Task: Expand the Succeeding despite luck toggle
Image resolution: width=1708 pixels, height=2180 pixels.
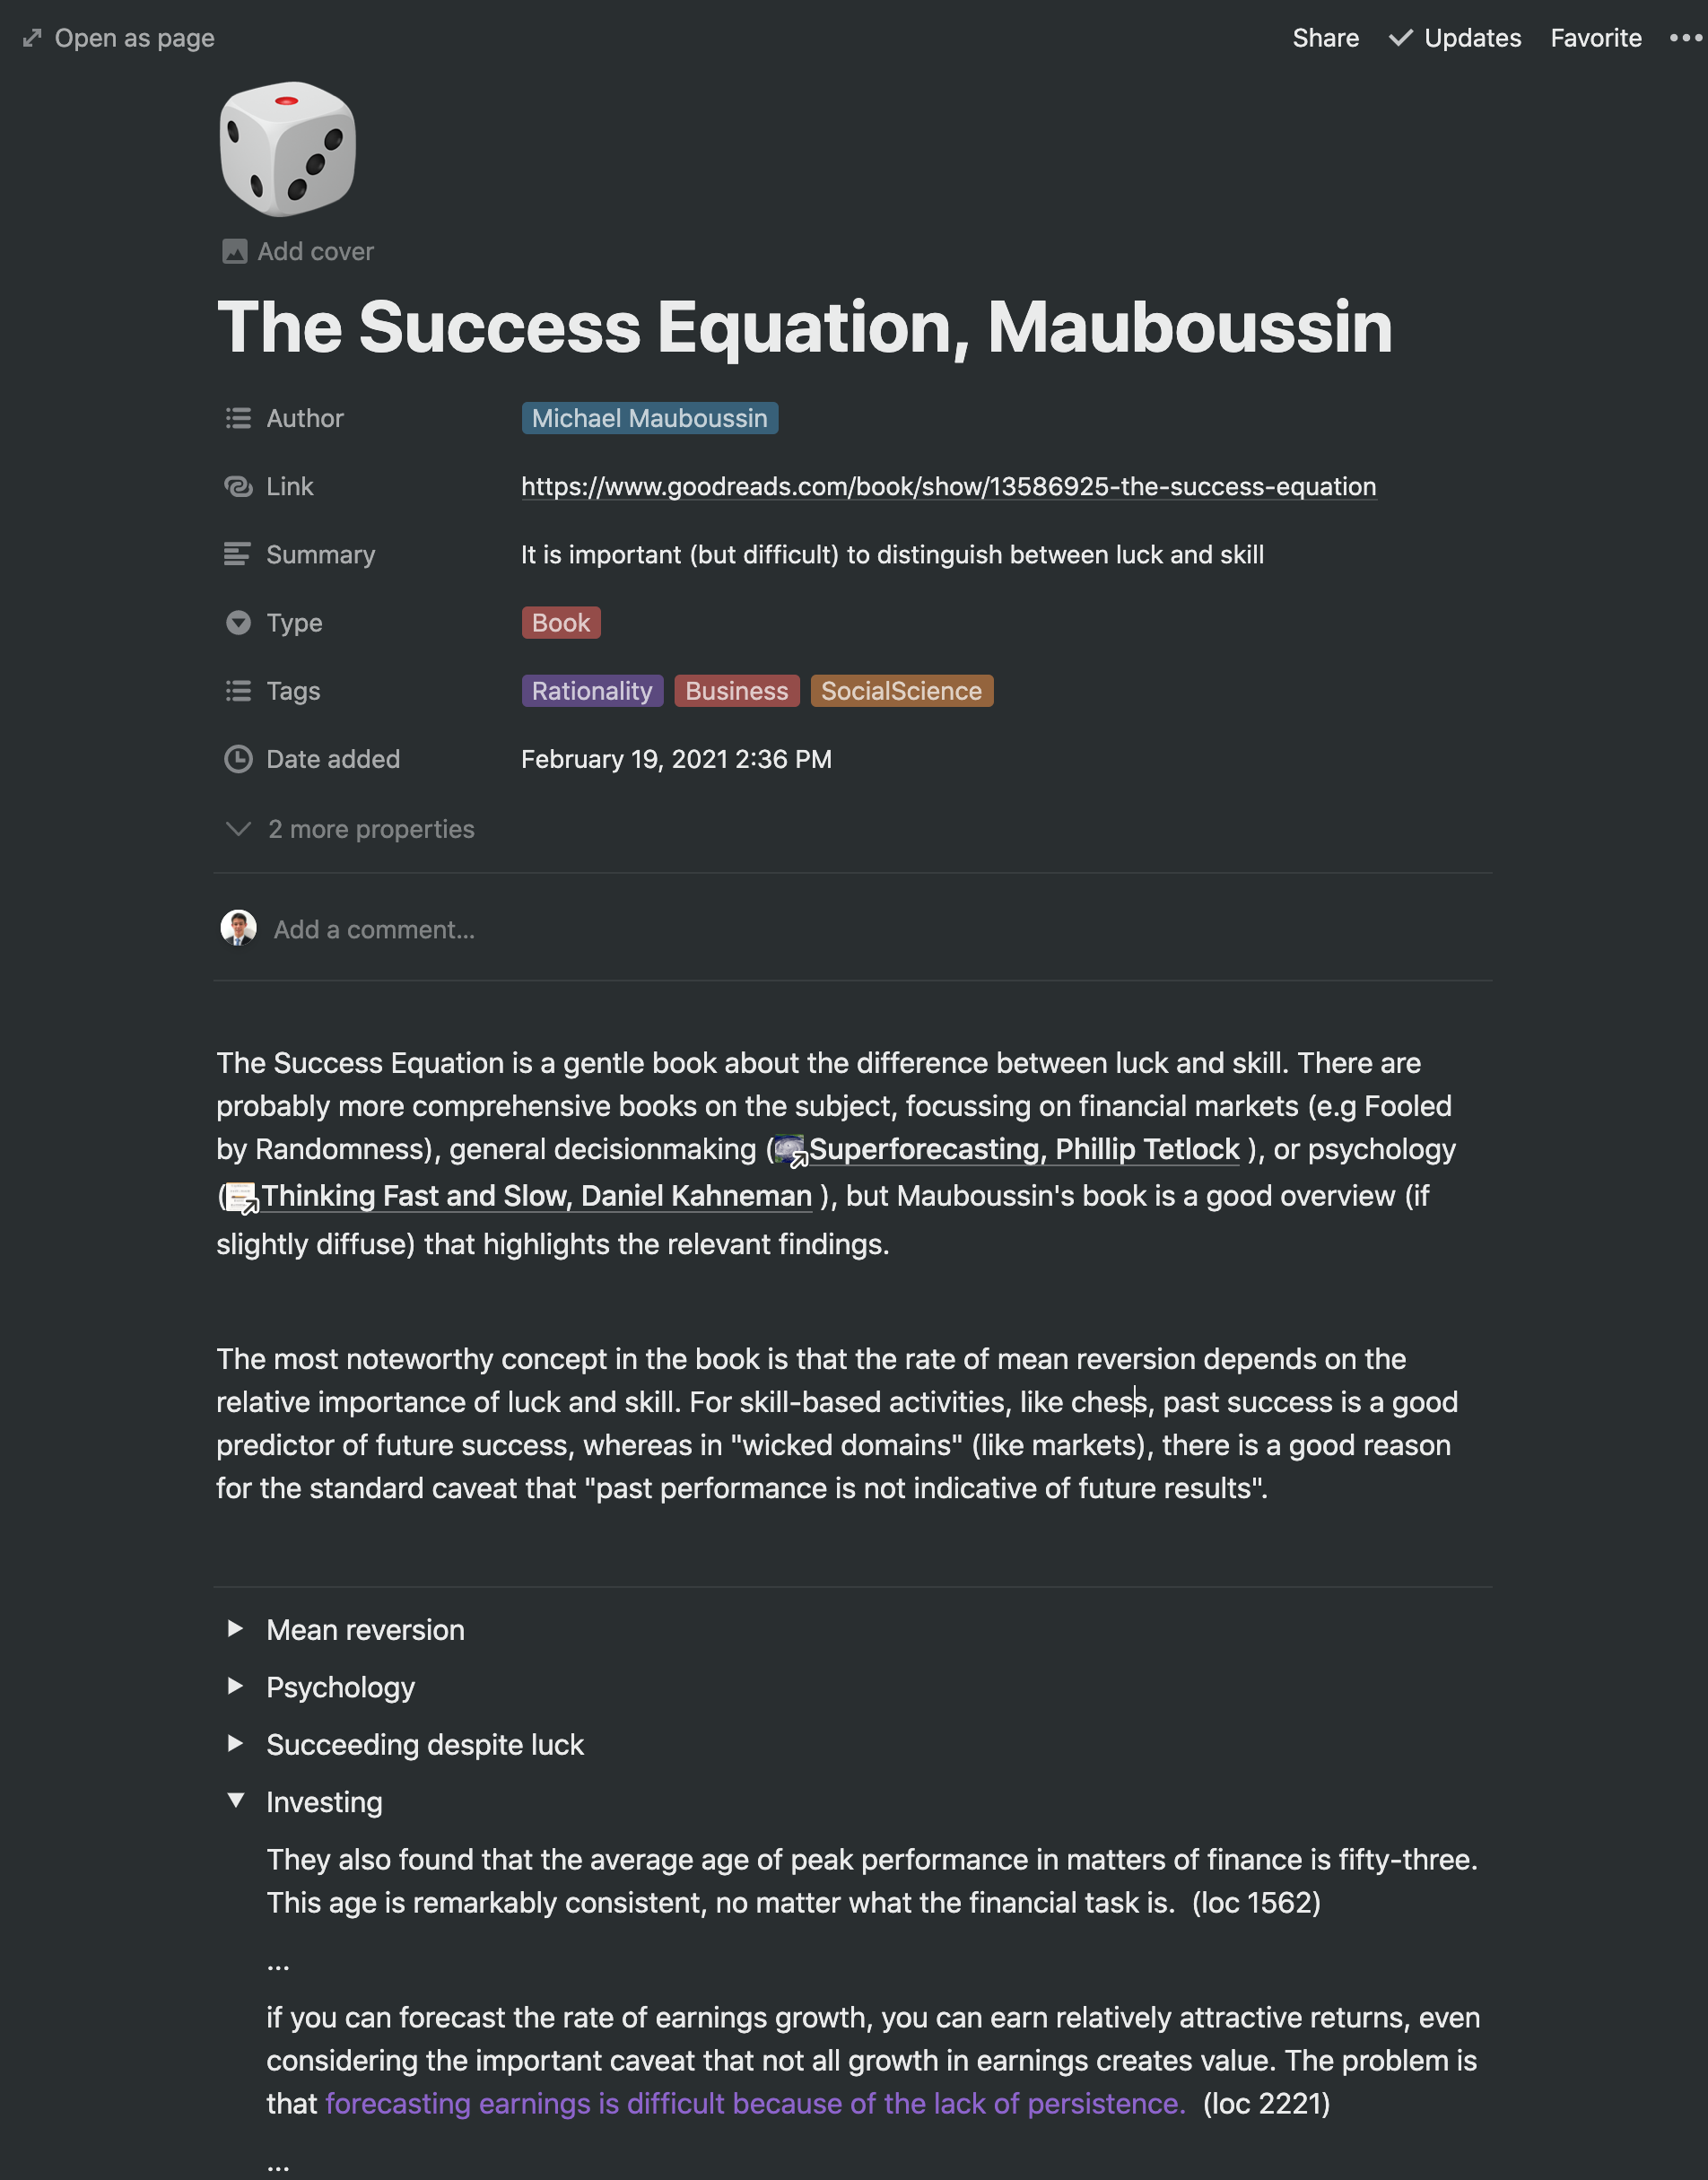Action: pos(235,1743)
